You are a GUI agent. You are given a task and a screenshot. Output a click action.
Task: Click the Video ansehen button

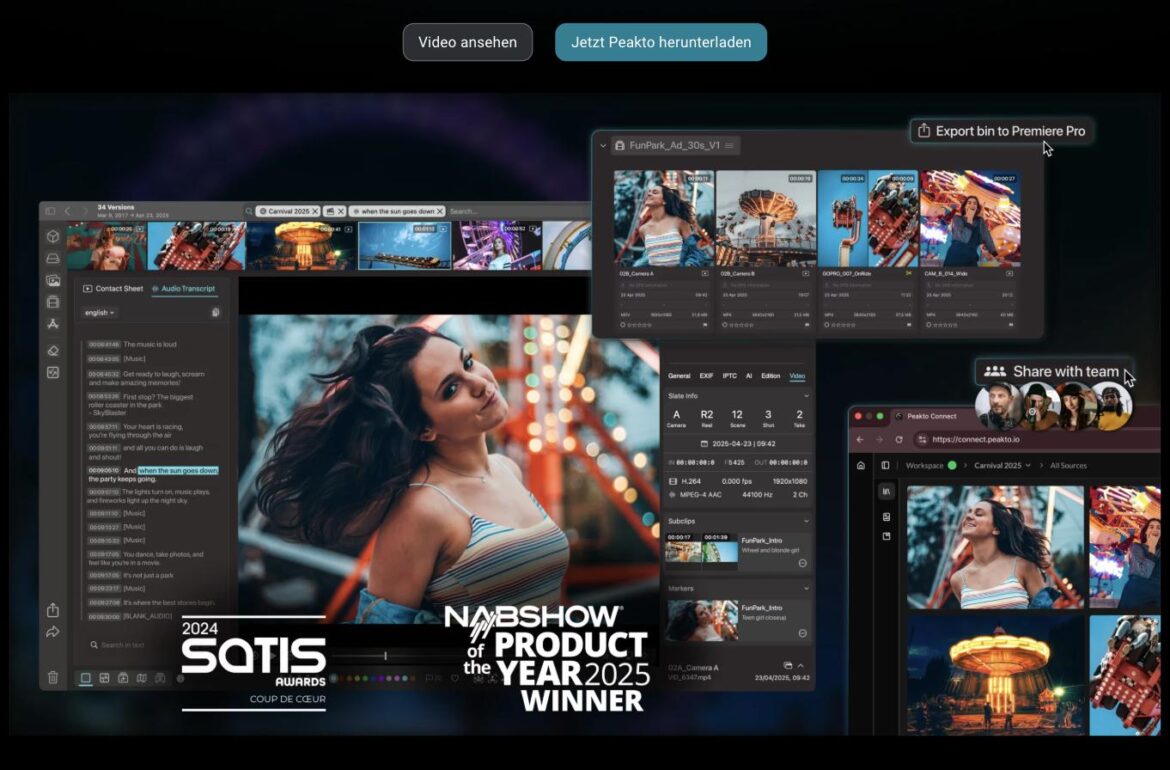(x=468, y=42)
